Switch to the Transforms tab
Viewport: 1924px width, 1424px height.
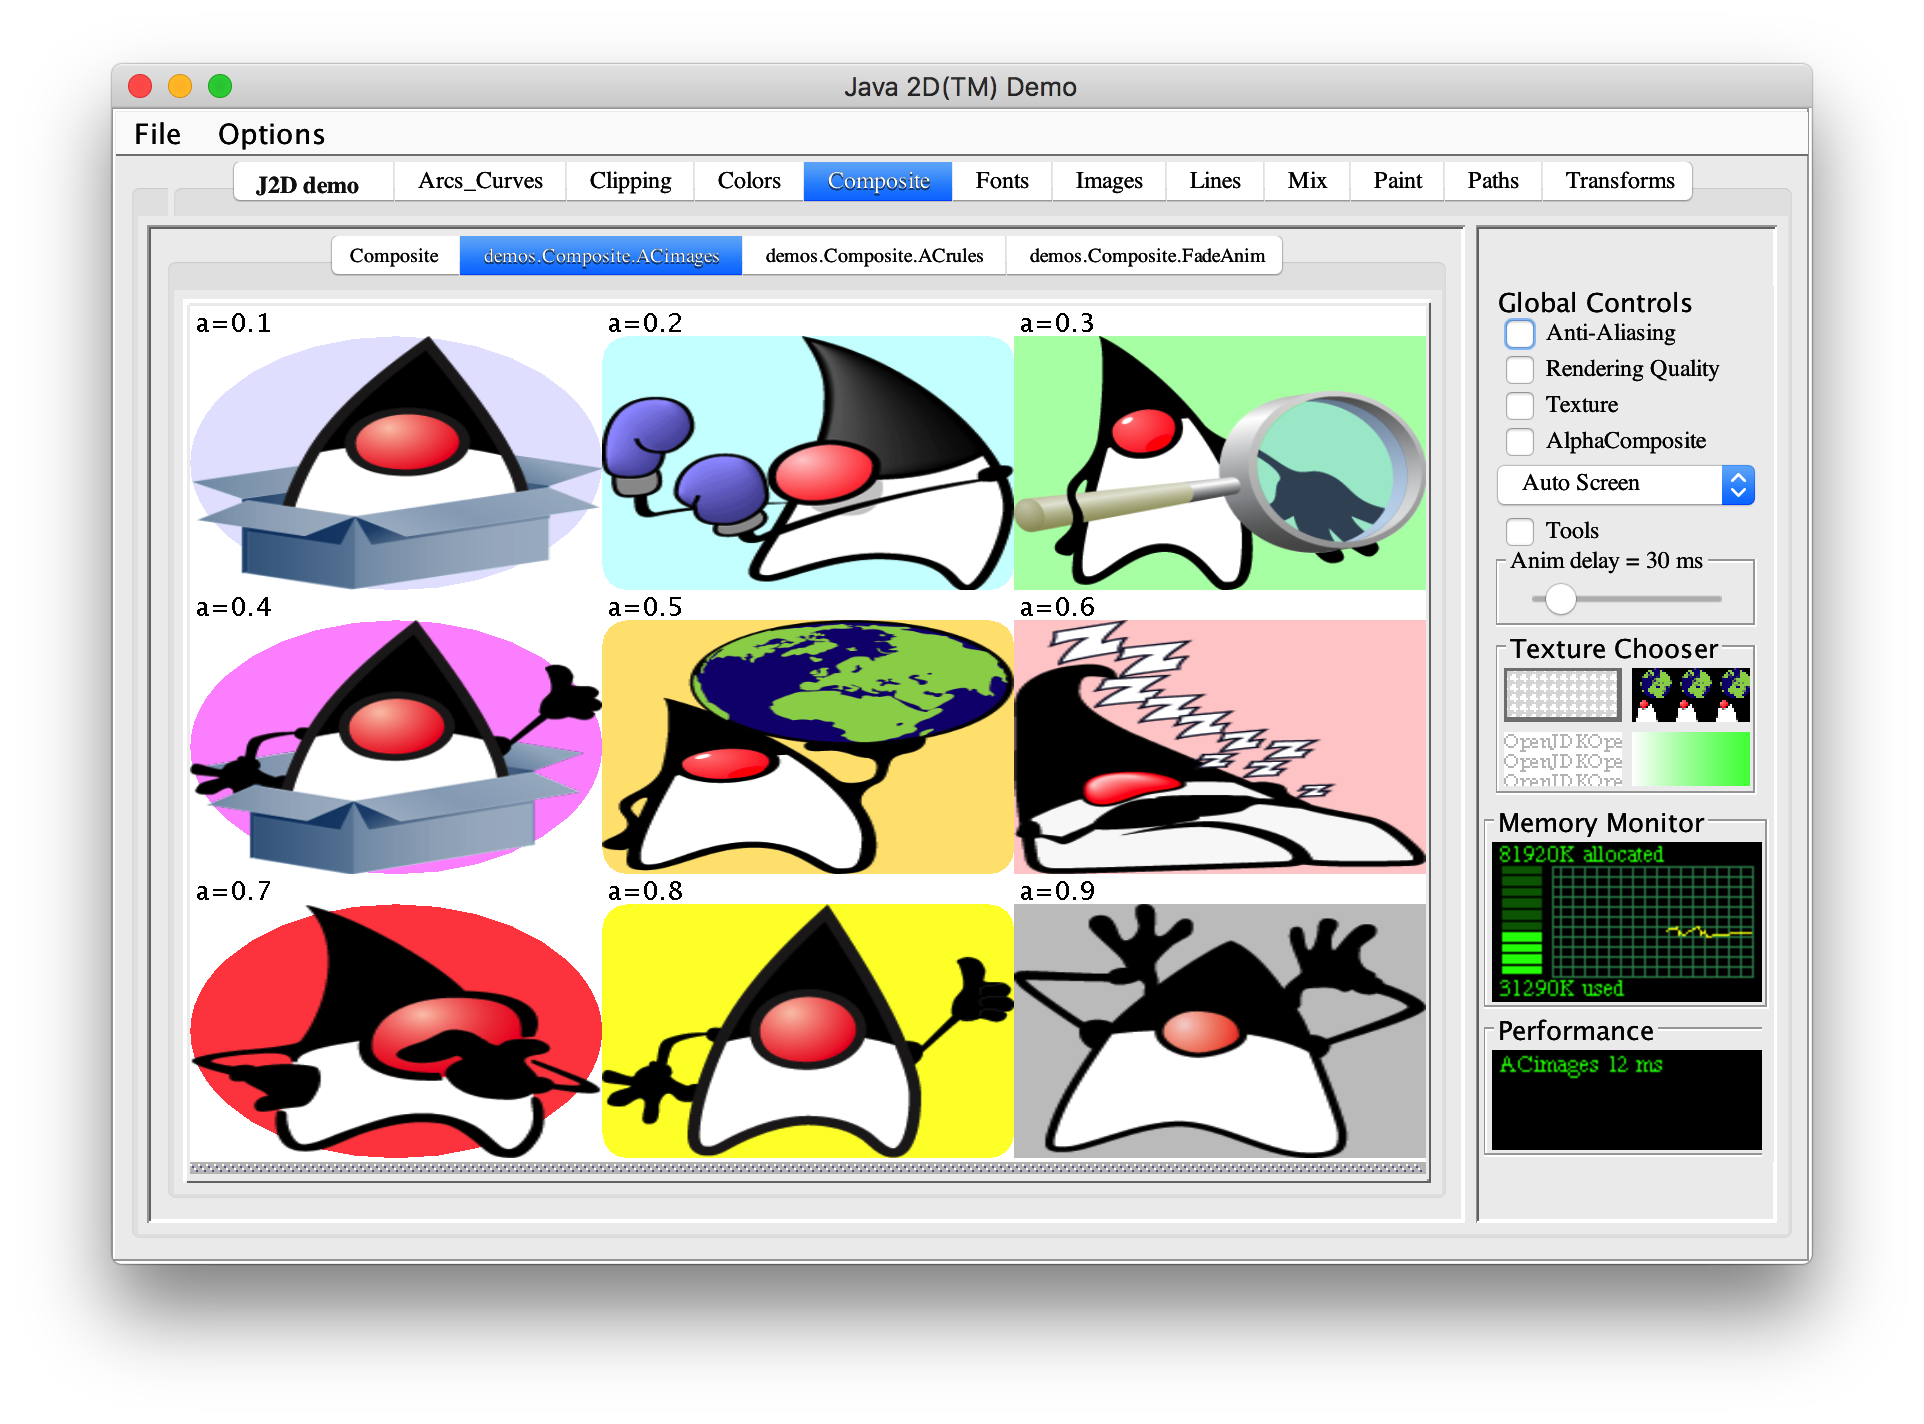pos(1618,181)
